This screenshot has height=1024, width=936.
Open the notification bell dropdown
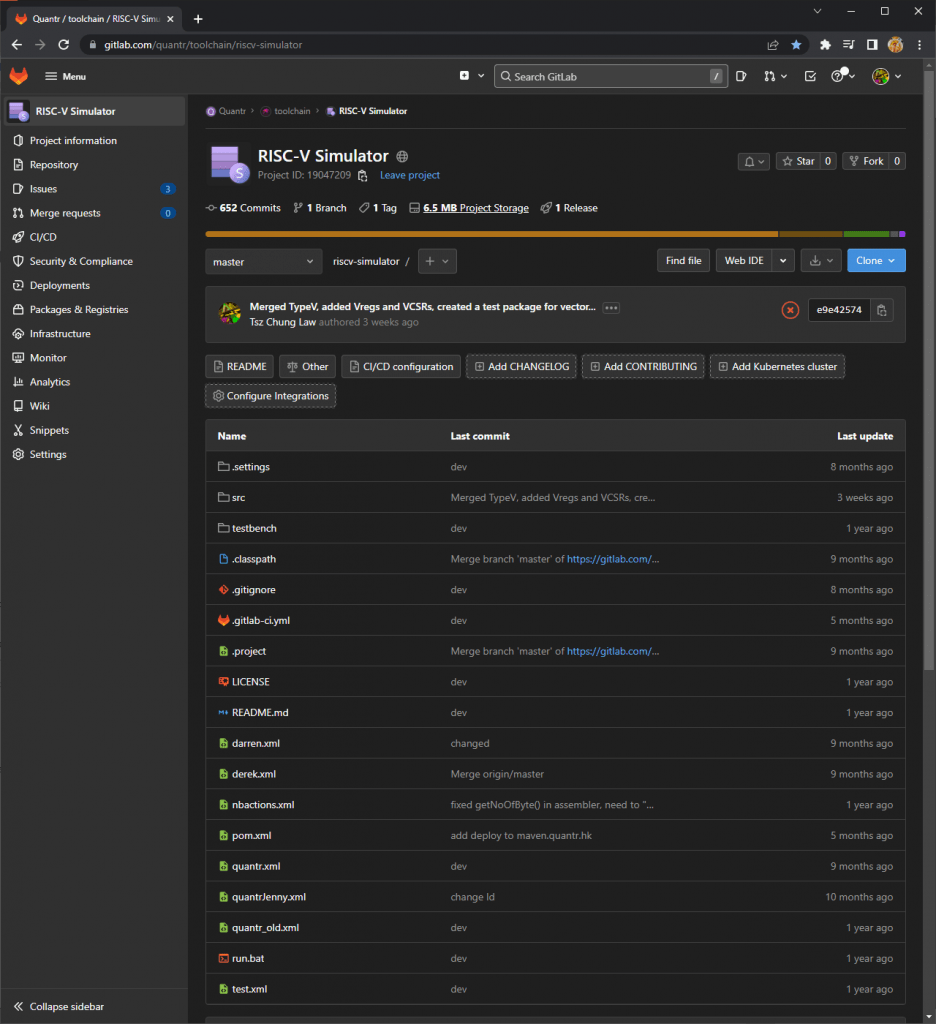(753, 161)
